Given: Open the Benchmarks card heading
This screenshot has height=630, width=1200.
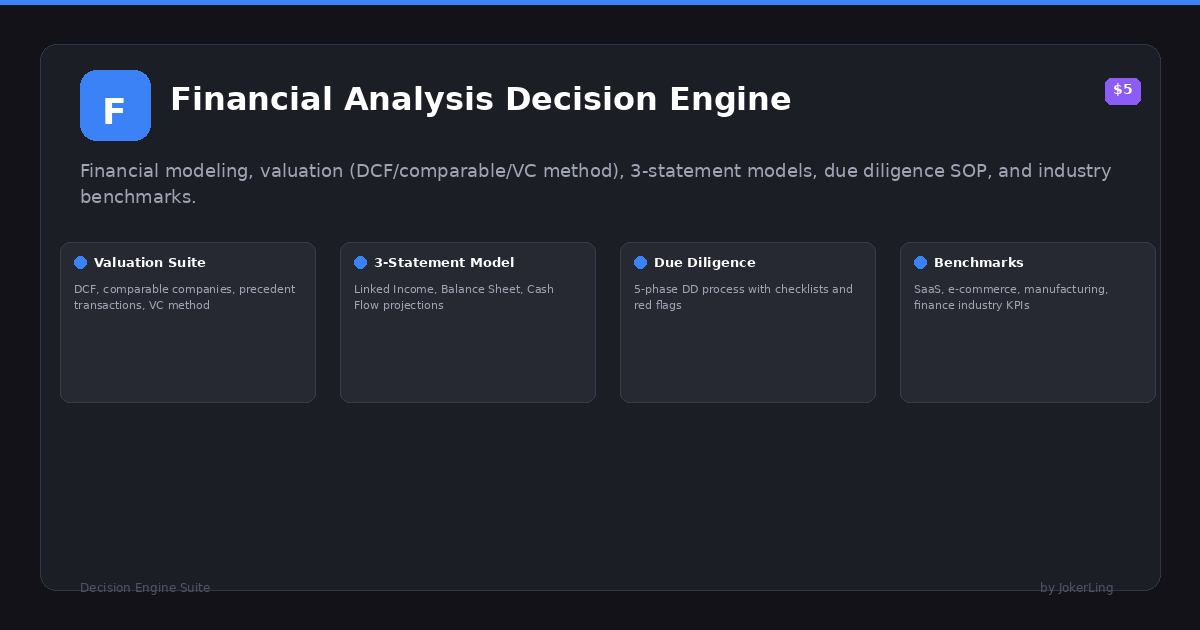Looking at the screenshot, I should pyautogui.click(x=979, y=262).
